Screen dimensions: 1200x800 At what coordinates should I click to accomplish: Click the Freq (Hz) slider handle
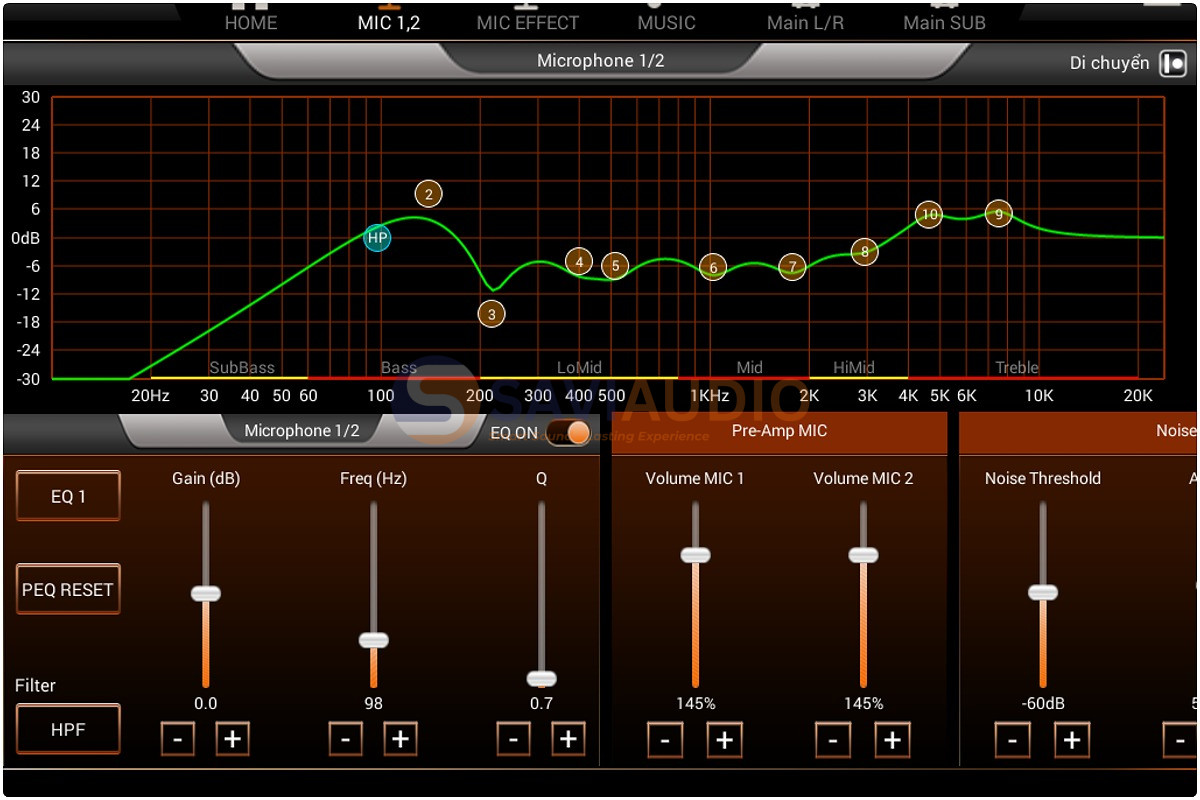pos(374,640)
